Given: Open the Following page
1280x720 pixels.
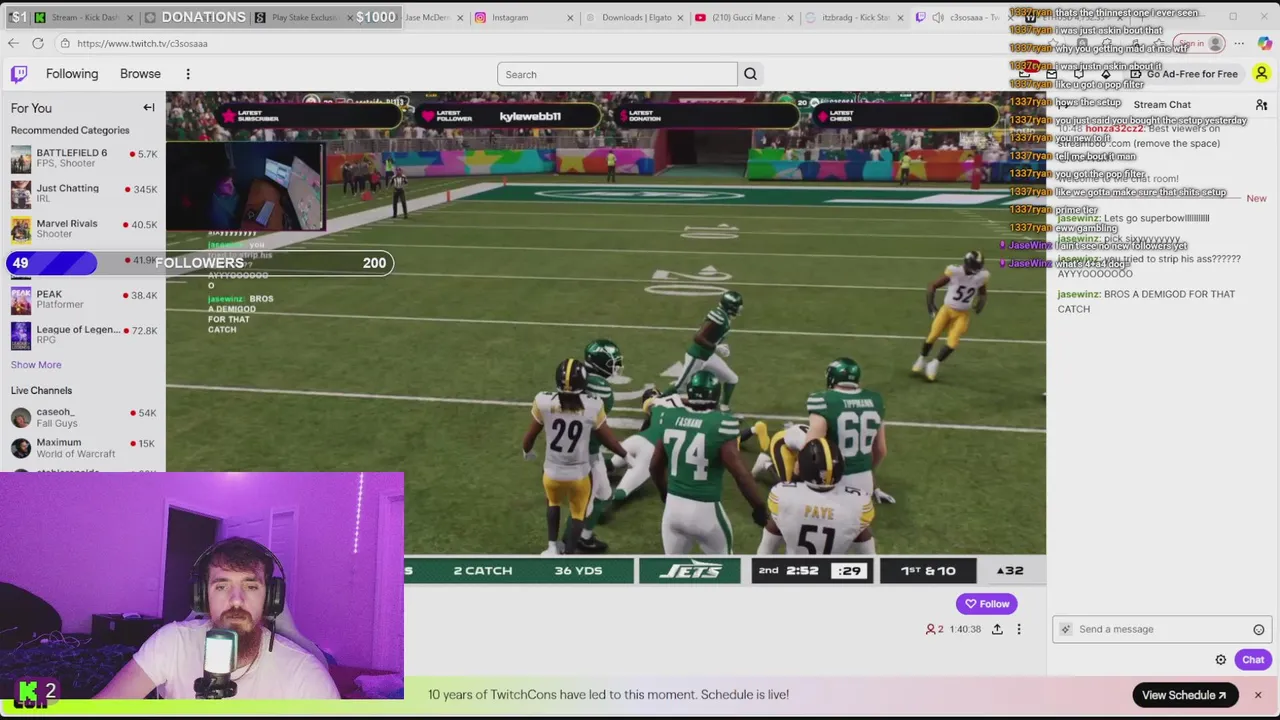Looking at the screenshot, I should 72,74.
